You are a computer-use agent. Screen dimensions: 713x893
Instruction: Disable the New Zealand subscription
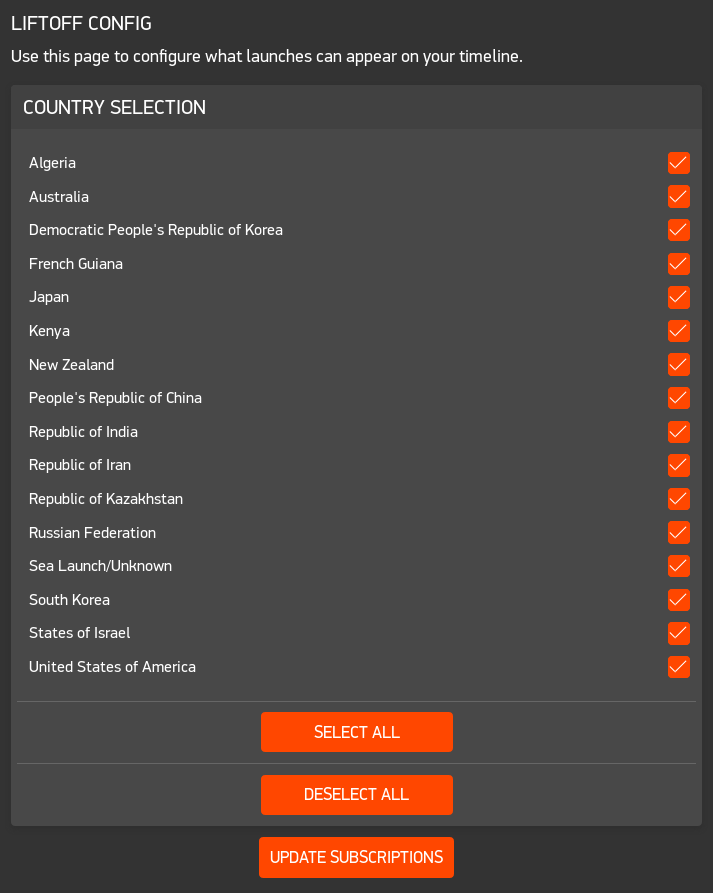point(678,364)
